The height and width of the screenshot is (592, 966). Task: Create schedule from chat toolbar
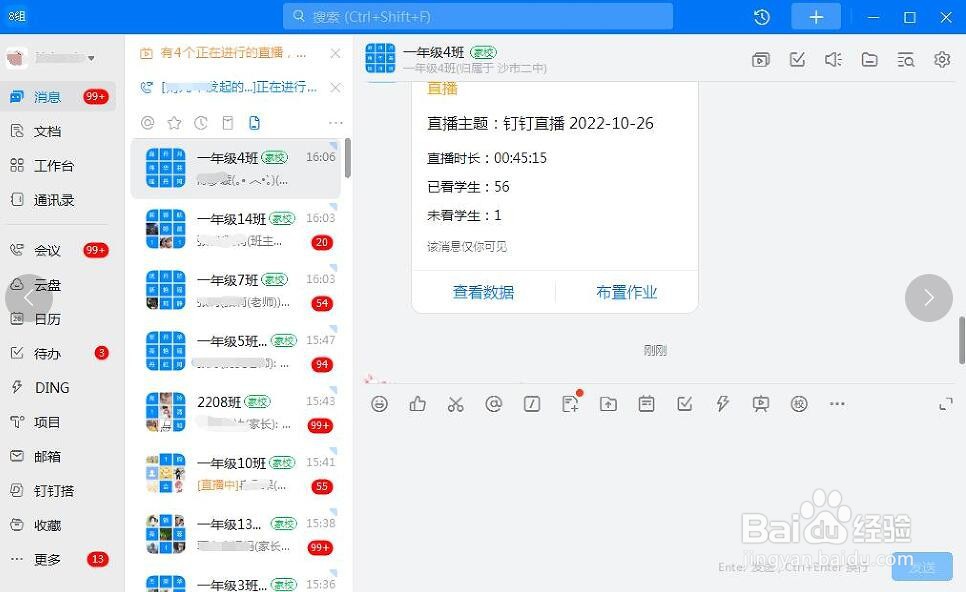(646, 404)
